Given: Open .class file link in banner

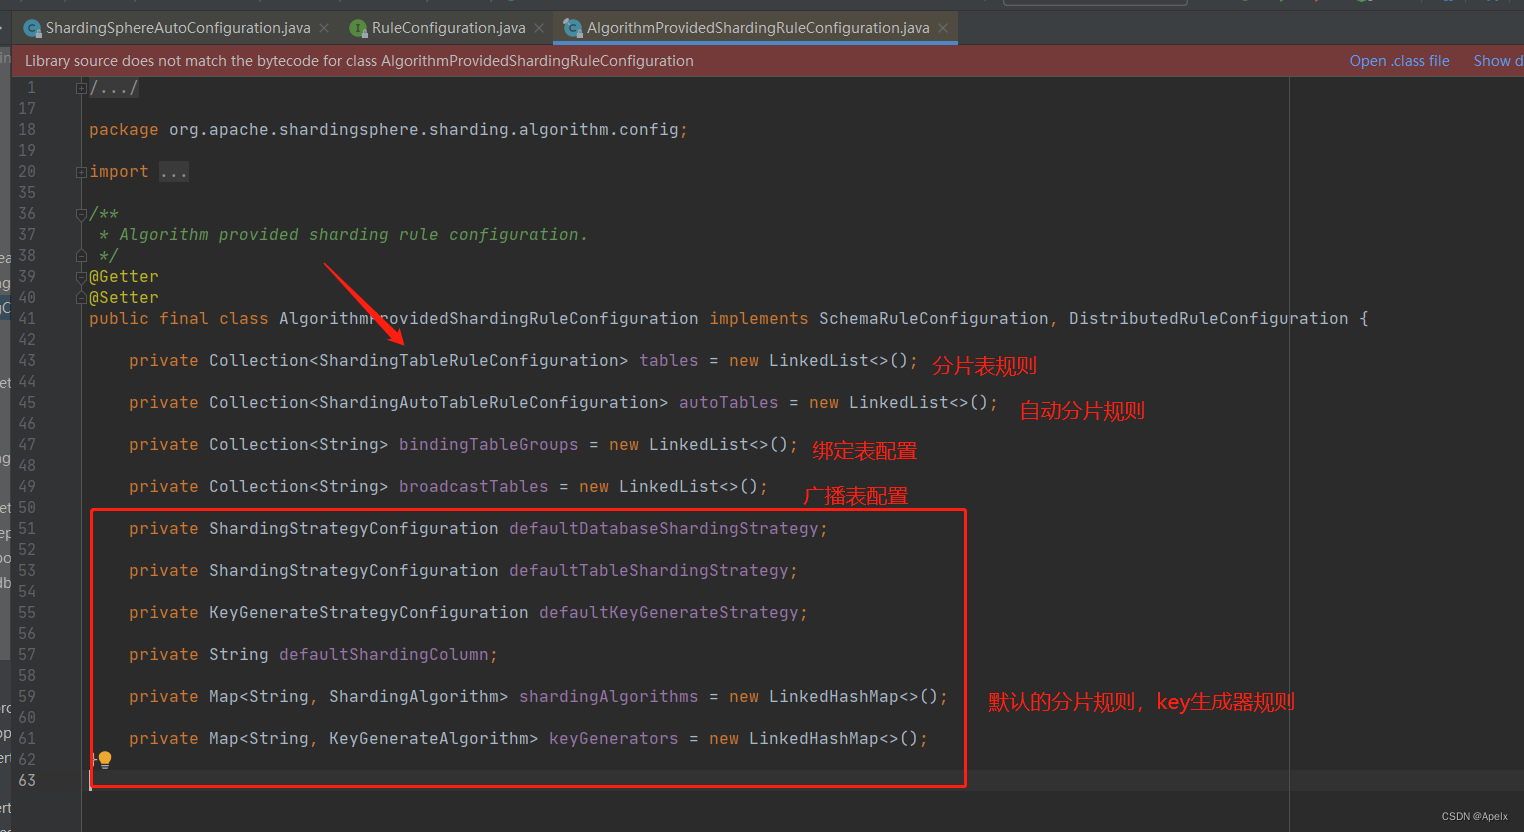Looking at the screenshot, I should 1399,61.
